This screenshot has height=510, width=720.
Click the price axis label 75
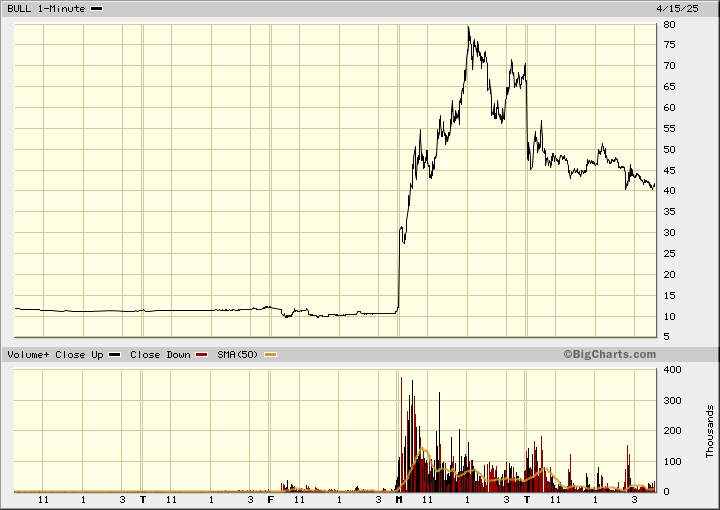[x=669, y=45]
